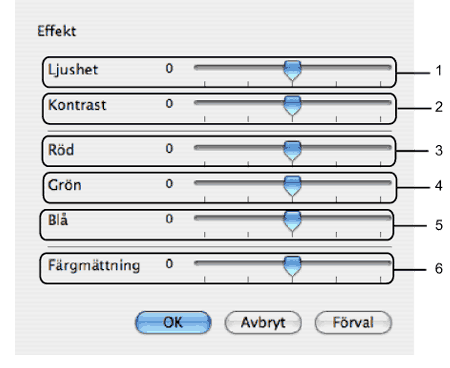This screenshot has height=368, width=450.
Task: Click the Ljushet slider thumb
Action: 292,70
